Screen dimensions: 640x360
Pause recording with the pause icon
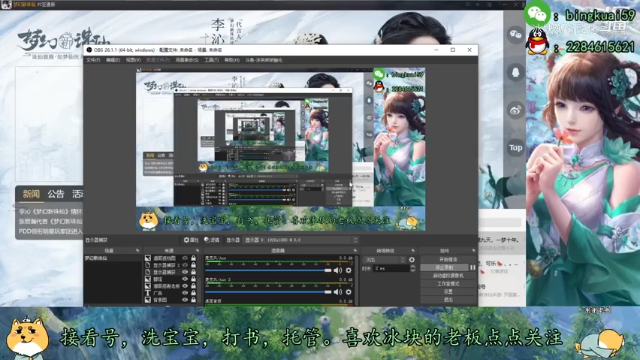coord(472,267)
